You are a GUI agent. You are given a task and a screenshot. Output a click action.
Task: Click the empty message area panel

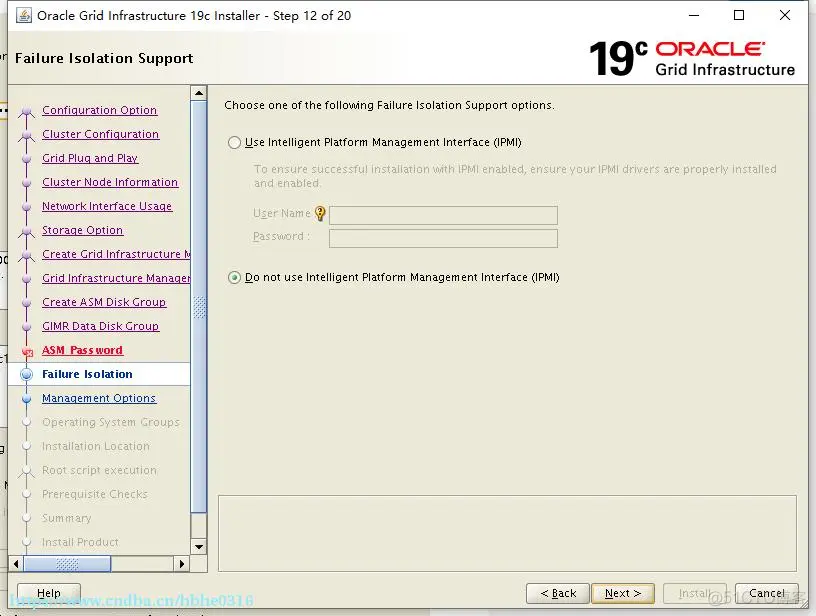point(507,533)
